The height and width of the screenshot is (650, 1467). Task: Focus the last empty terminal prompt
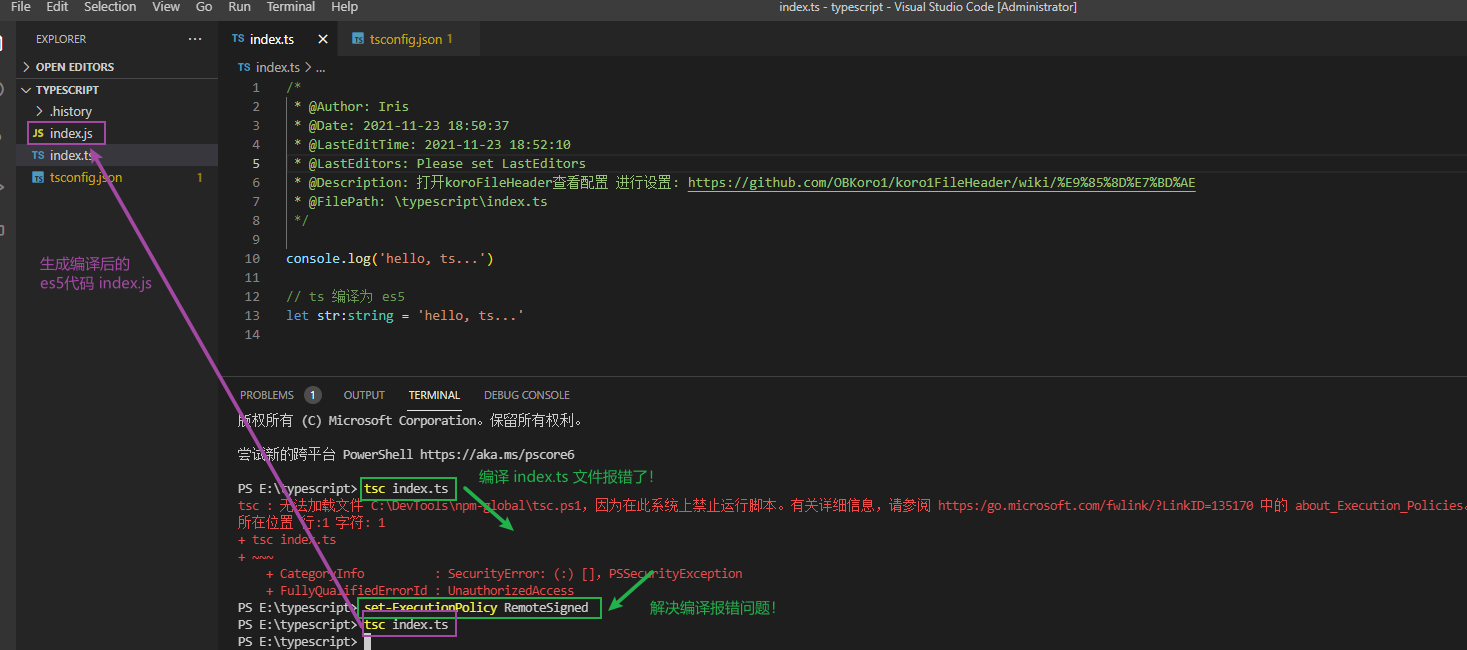[367, 642]
